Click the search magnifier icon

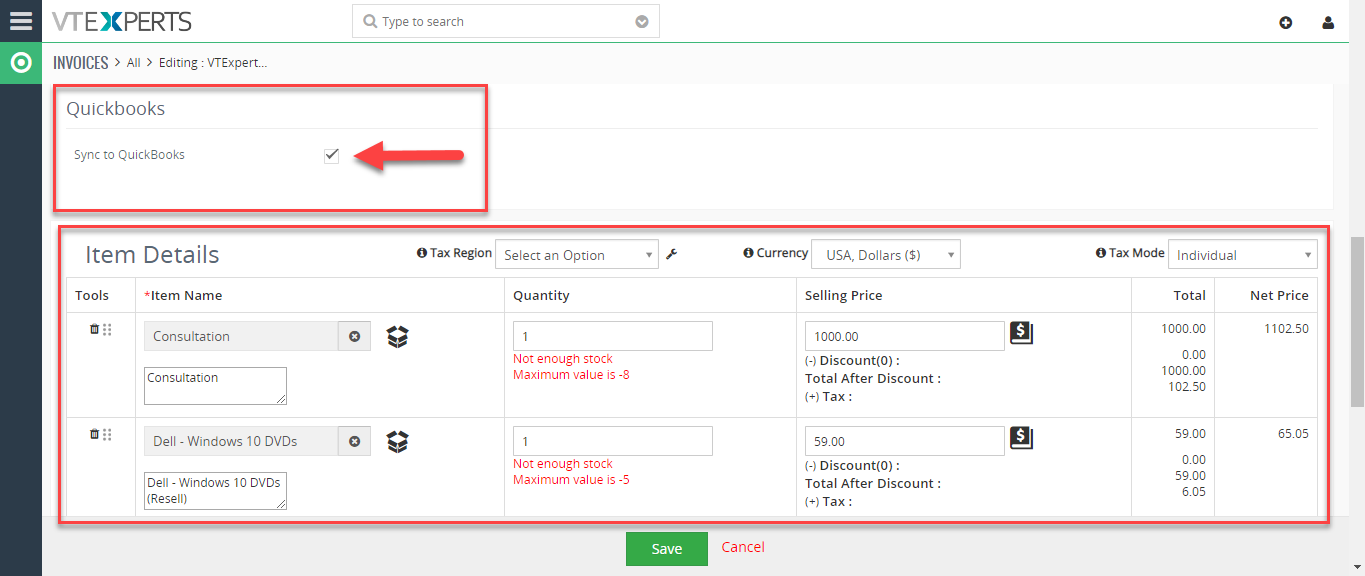pos(370,21)
